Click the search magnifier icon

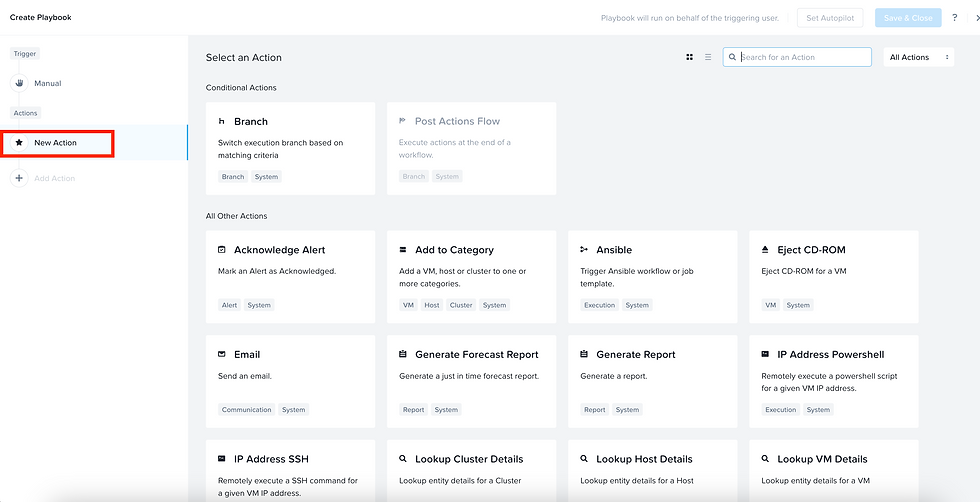click(732, 57)
